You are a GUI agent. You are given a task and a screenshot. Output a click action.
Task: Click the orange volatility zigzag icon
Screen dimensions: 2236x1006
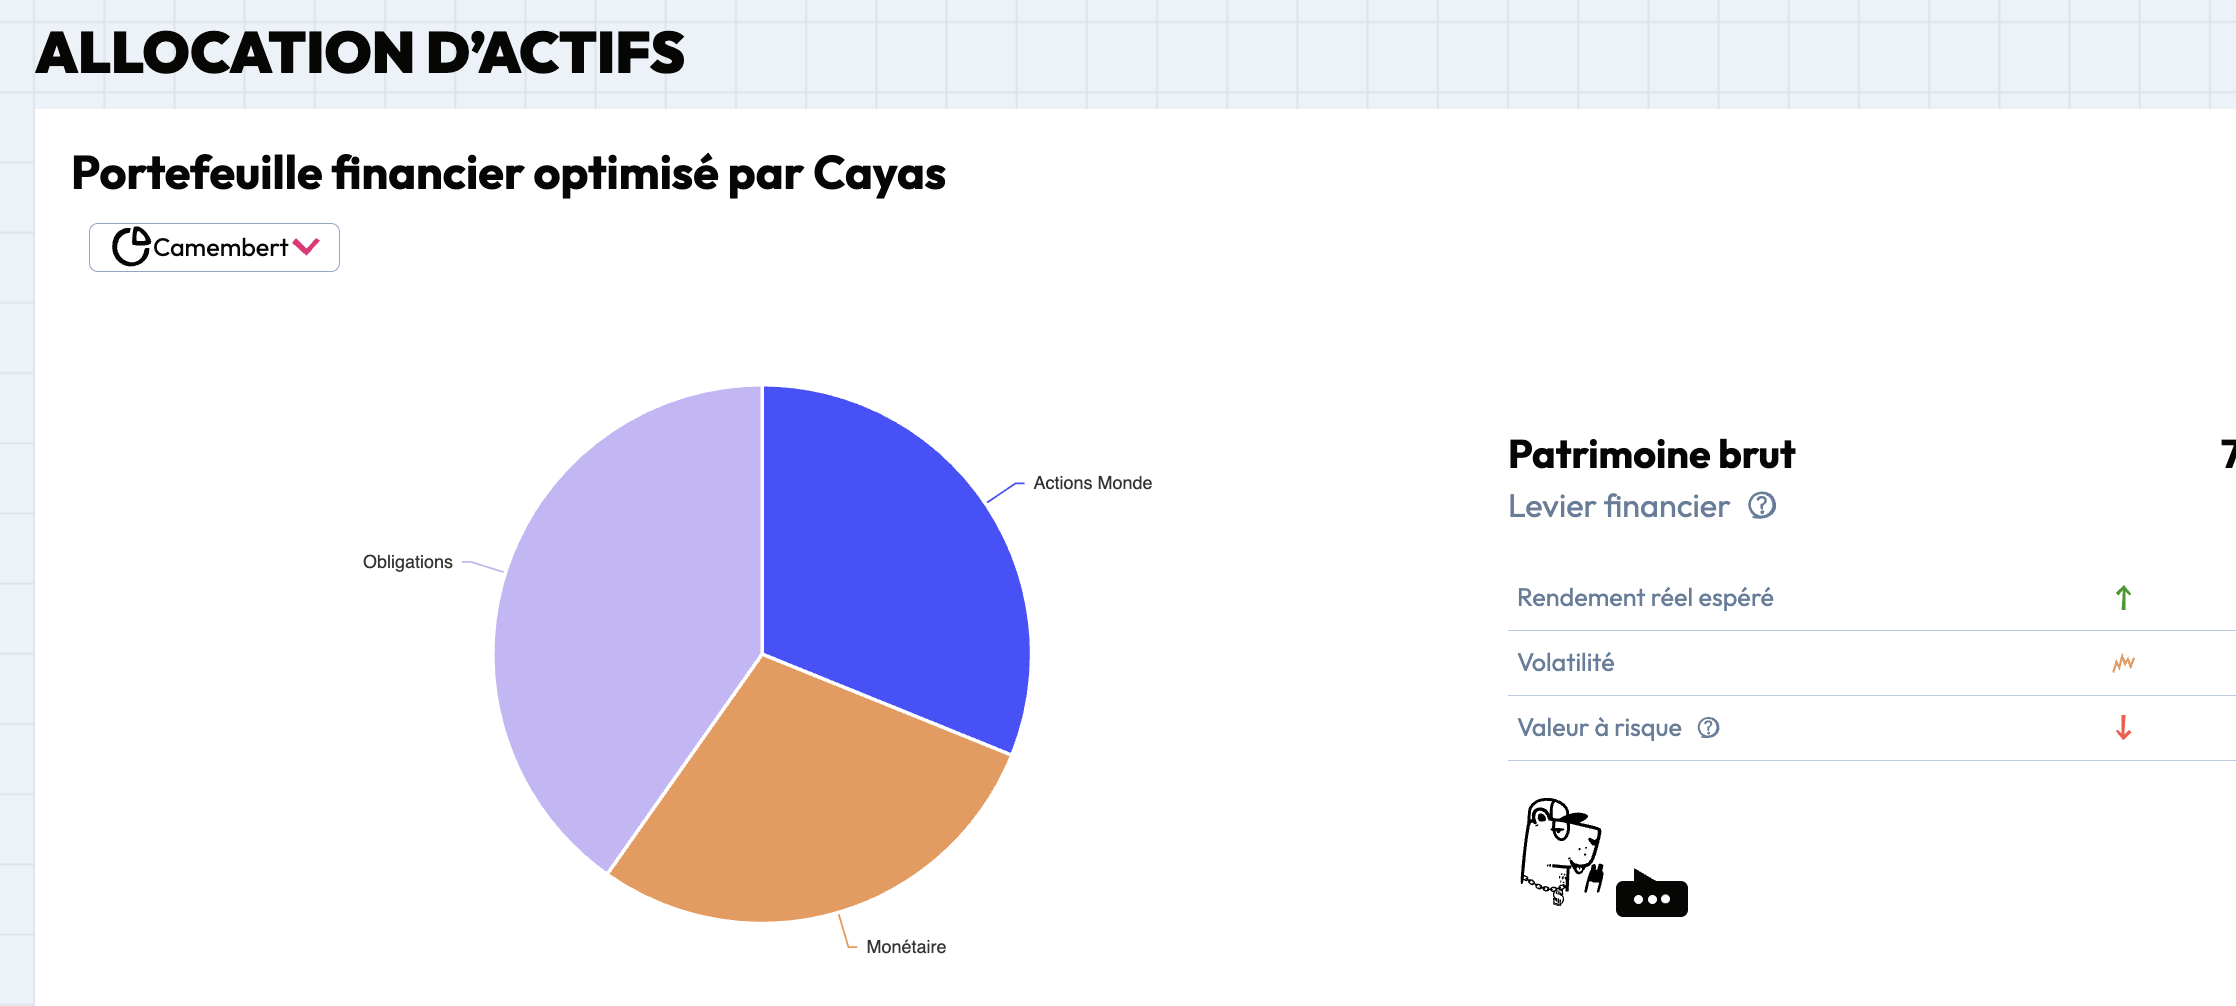click(2123, 663)
